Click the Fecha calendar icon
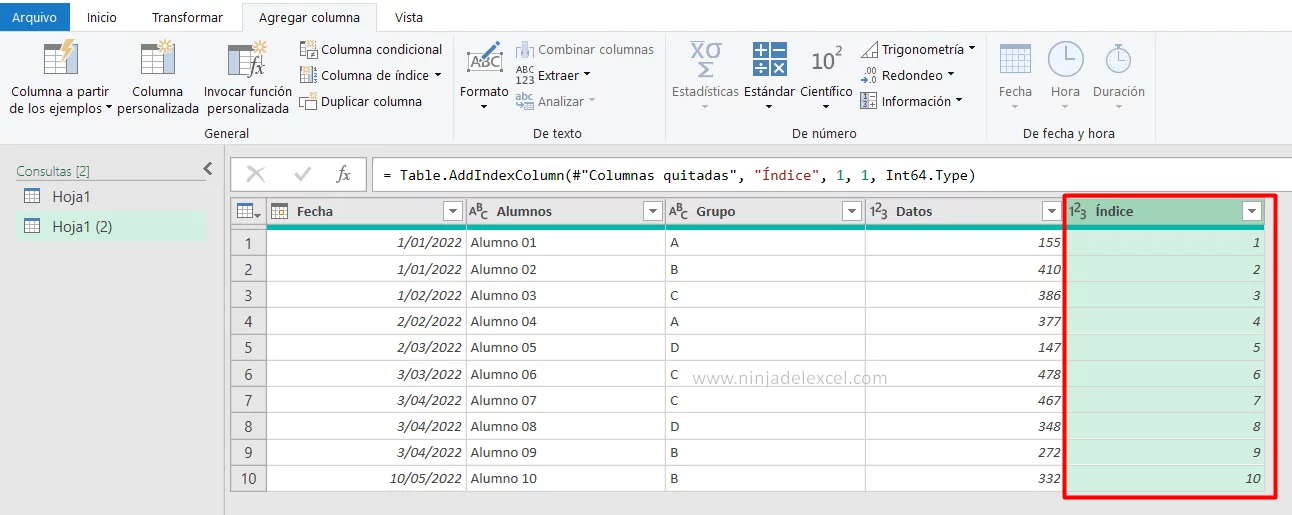The width and height of the screenshot is (1292, 515). (1015, 59)
